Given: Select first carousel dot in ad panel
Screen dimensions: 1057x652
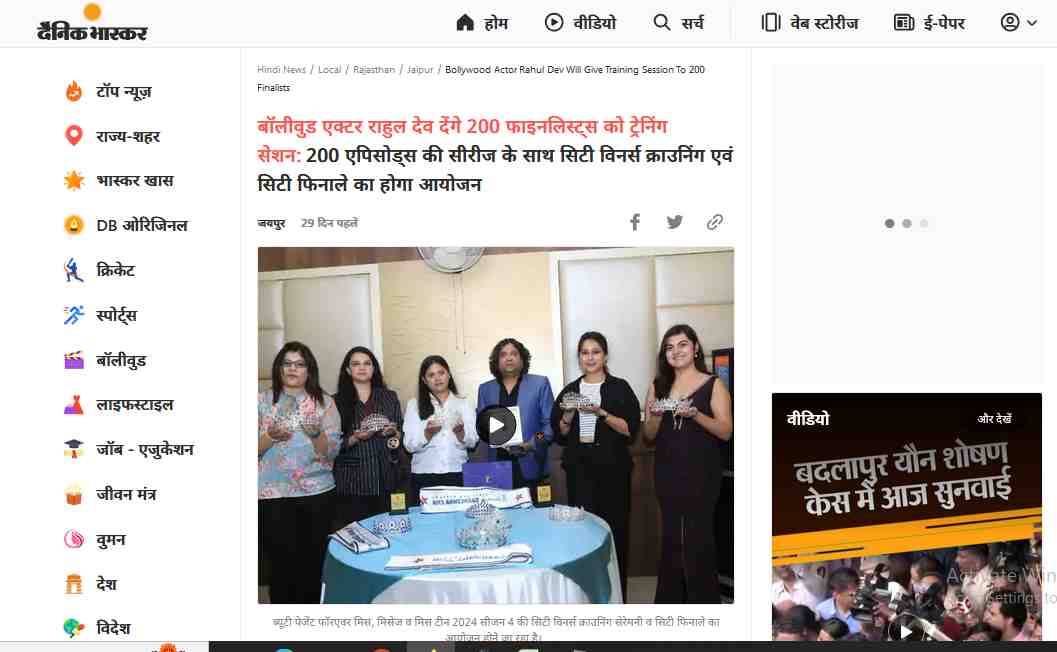Looking at the screenshot, I should click(890, 223).
